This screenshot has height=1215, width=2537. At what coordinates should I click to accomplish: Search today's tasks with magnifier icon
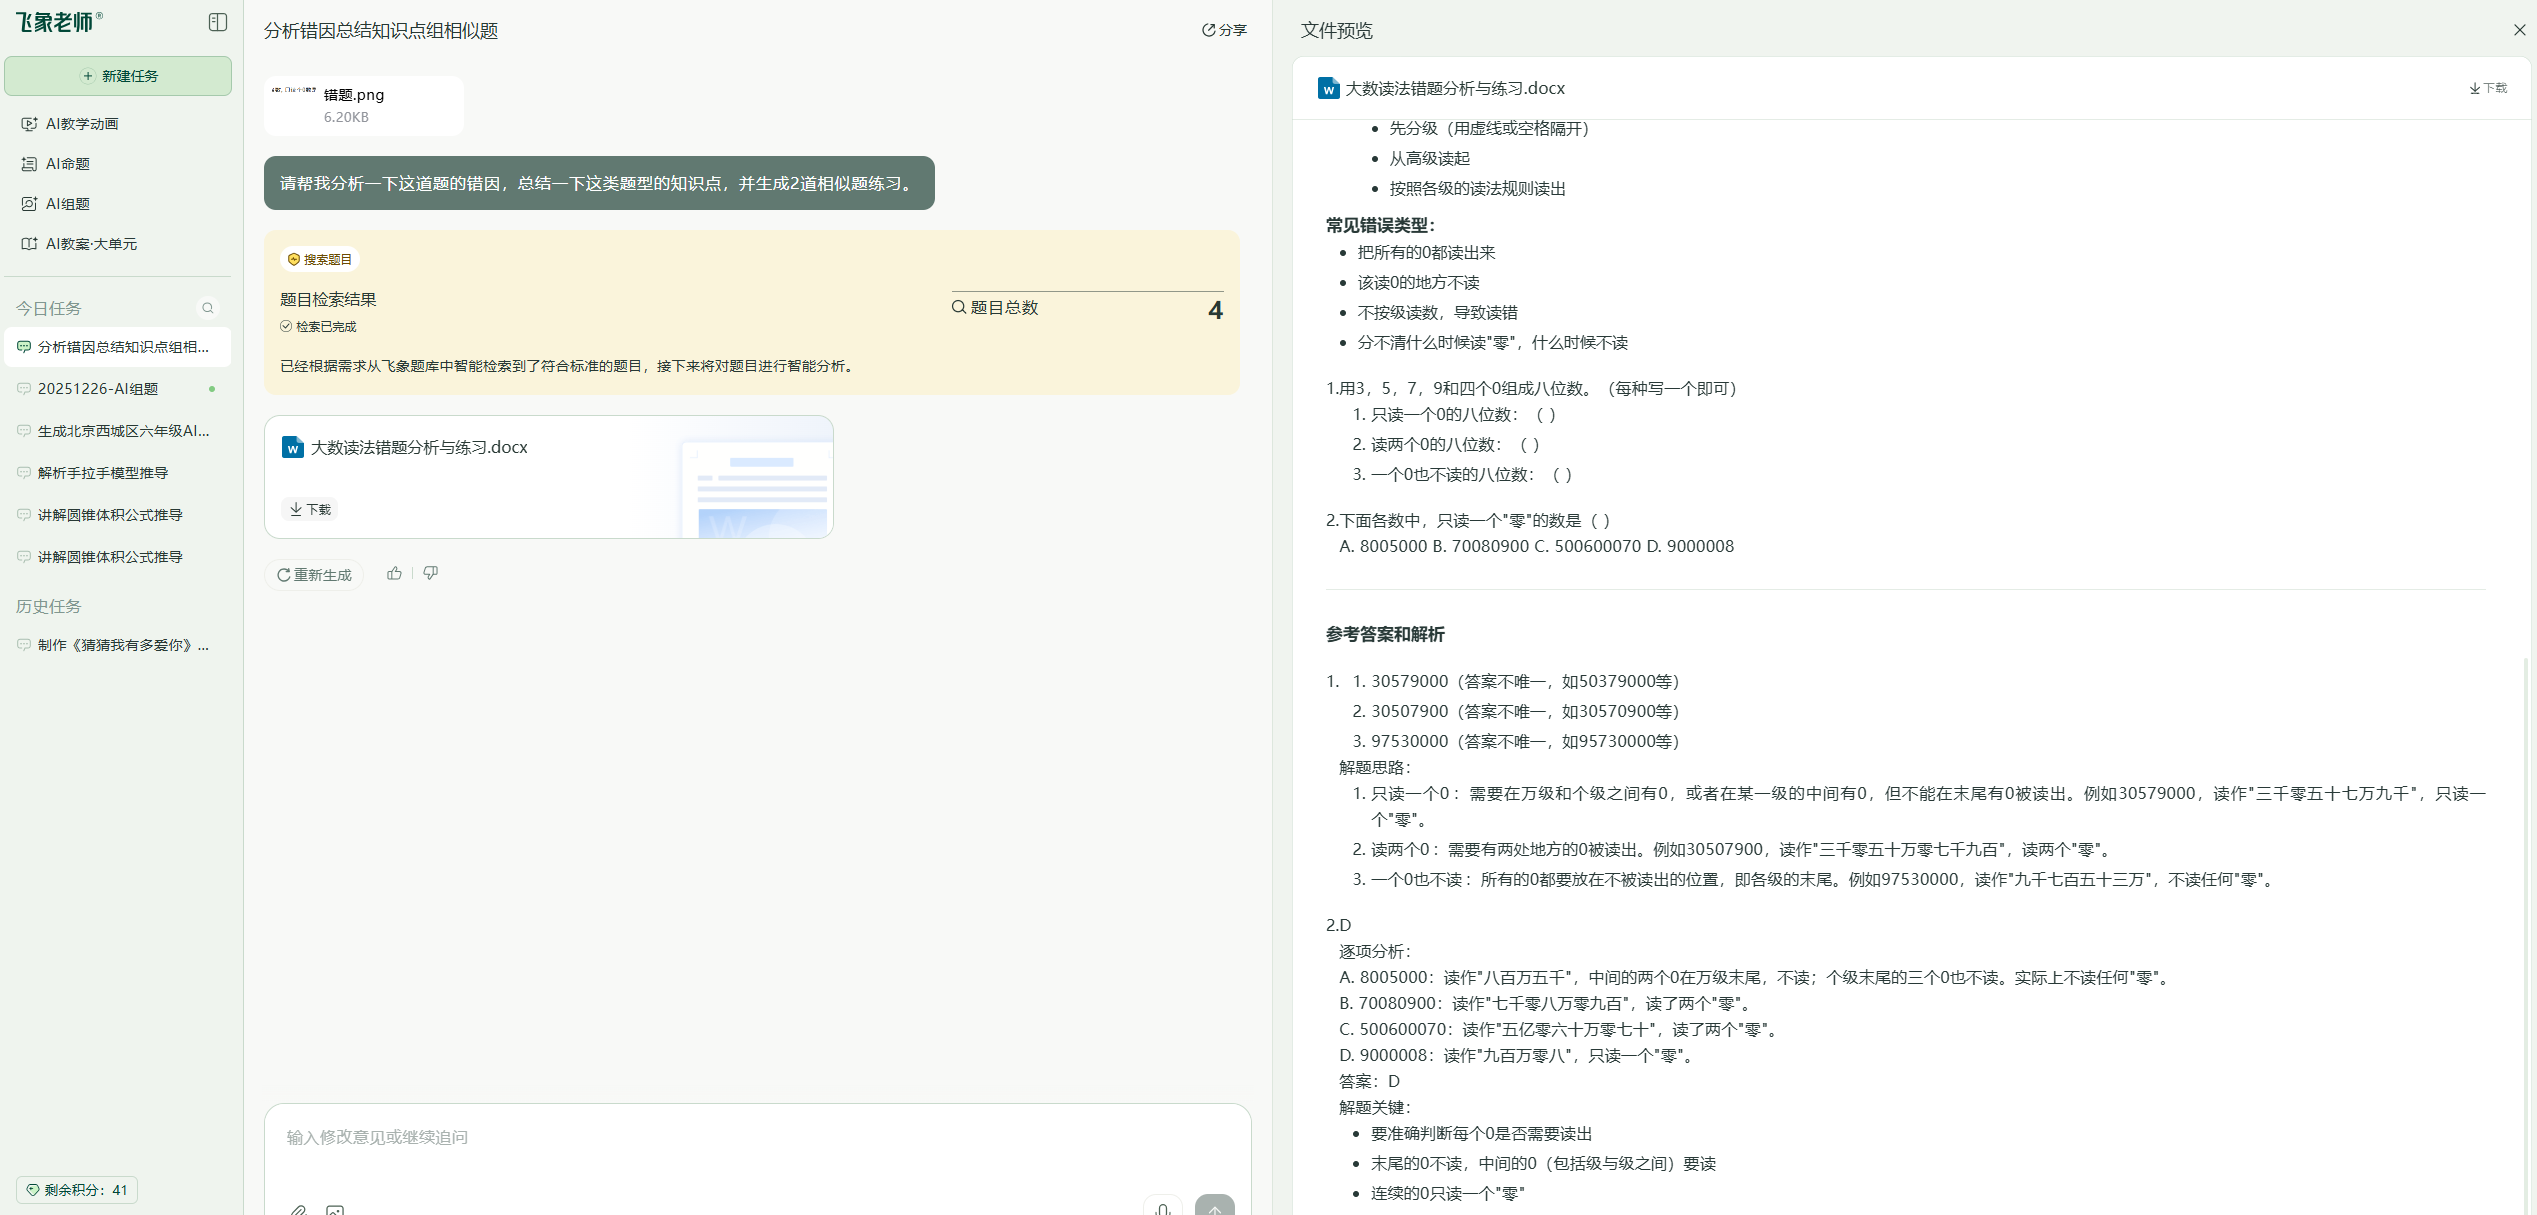pyautogui.click(x=208, y=308)
